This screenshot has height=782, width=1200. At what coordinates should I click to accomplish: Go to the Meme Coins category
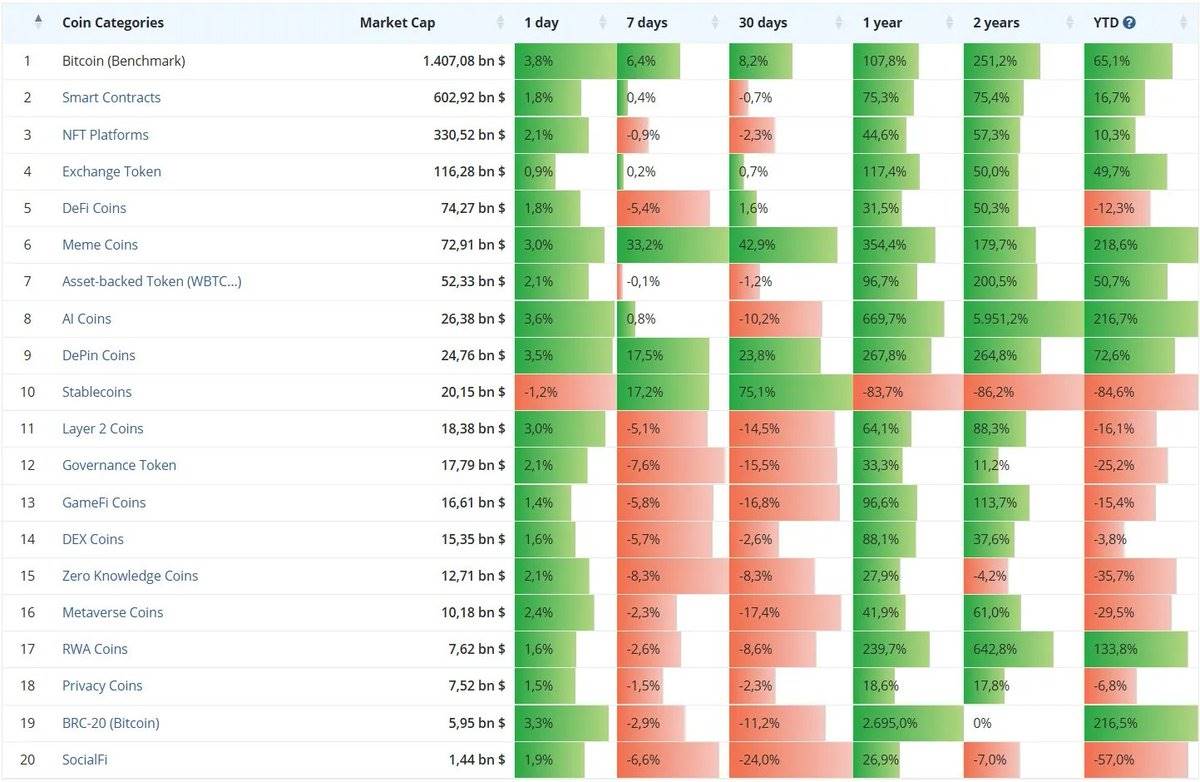tap(100, 245)
